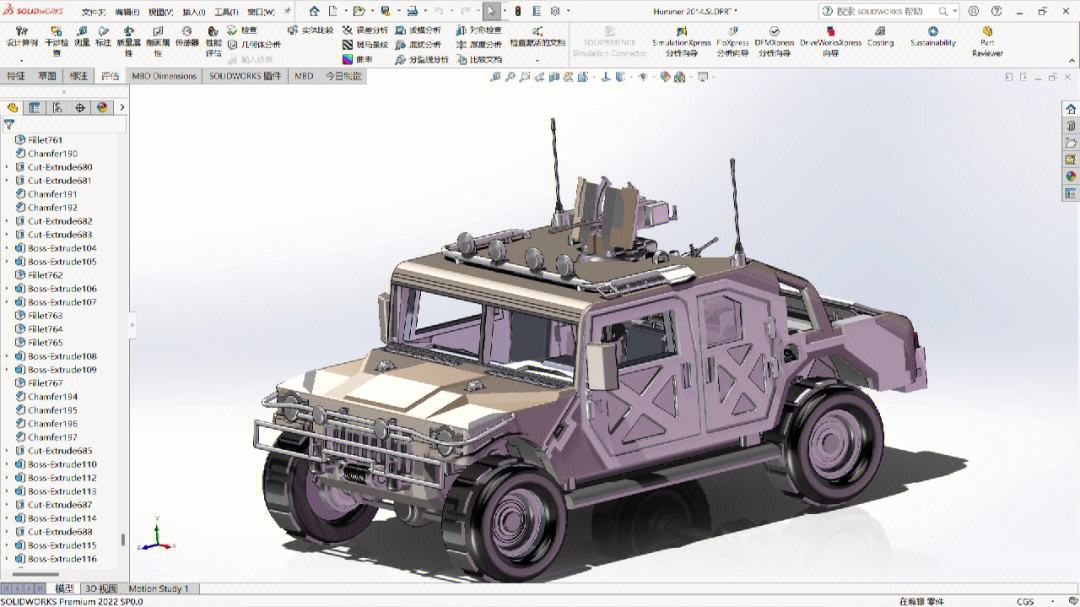Switch to the 特征 ribbon tab
1080x607 pixels.
pyautogui.click(x=15, y=75)
